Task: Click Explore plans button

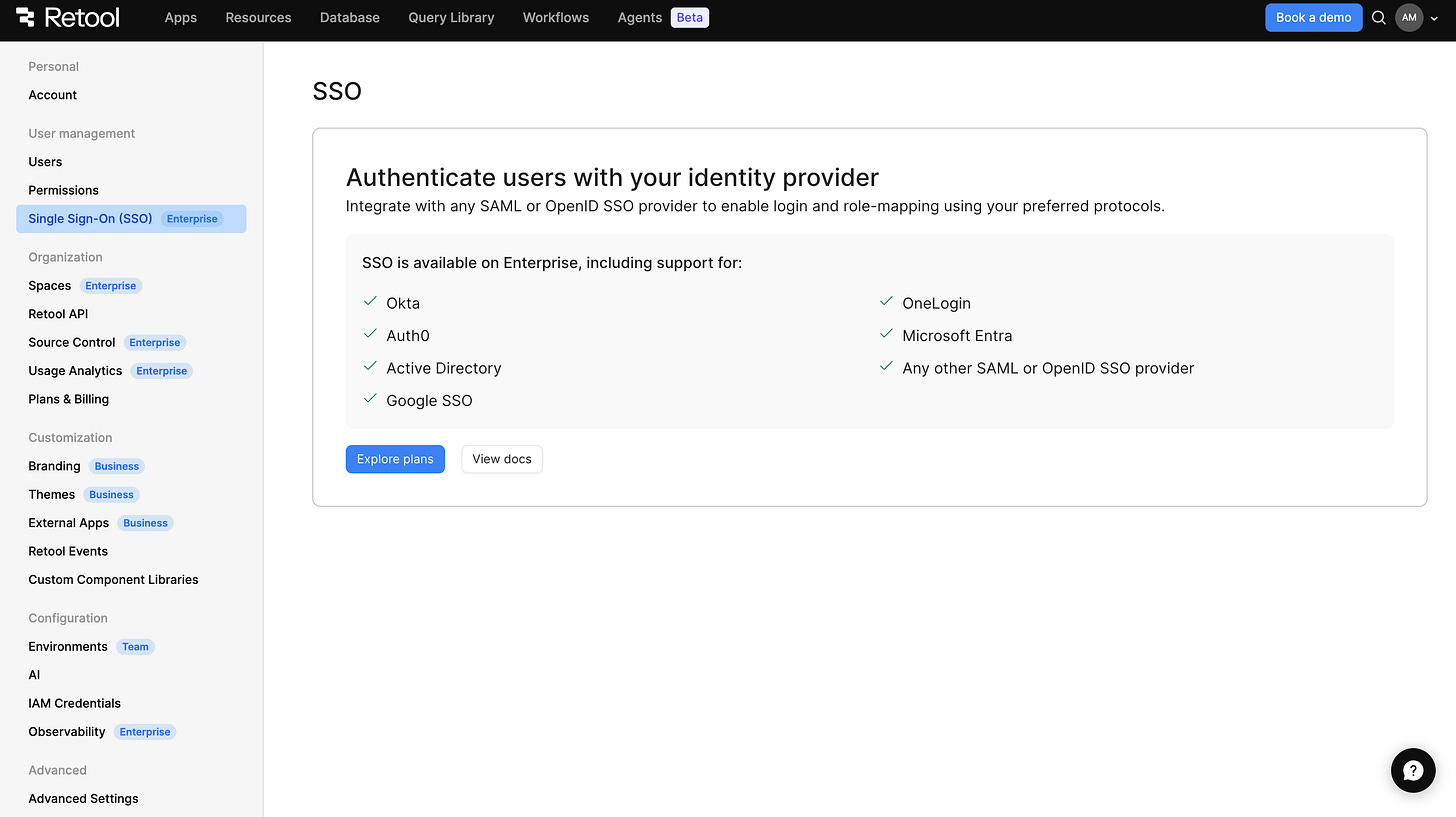Action: click(395, 459)
